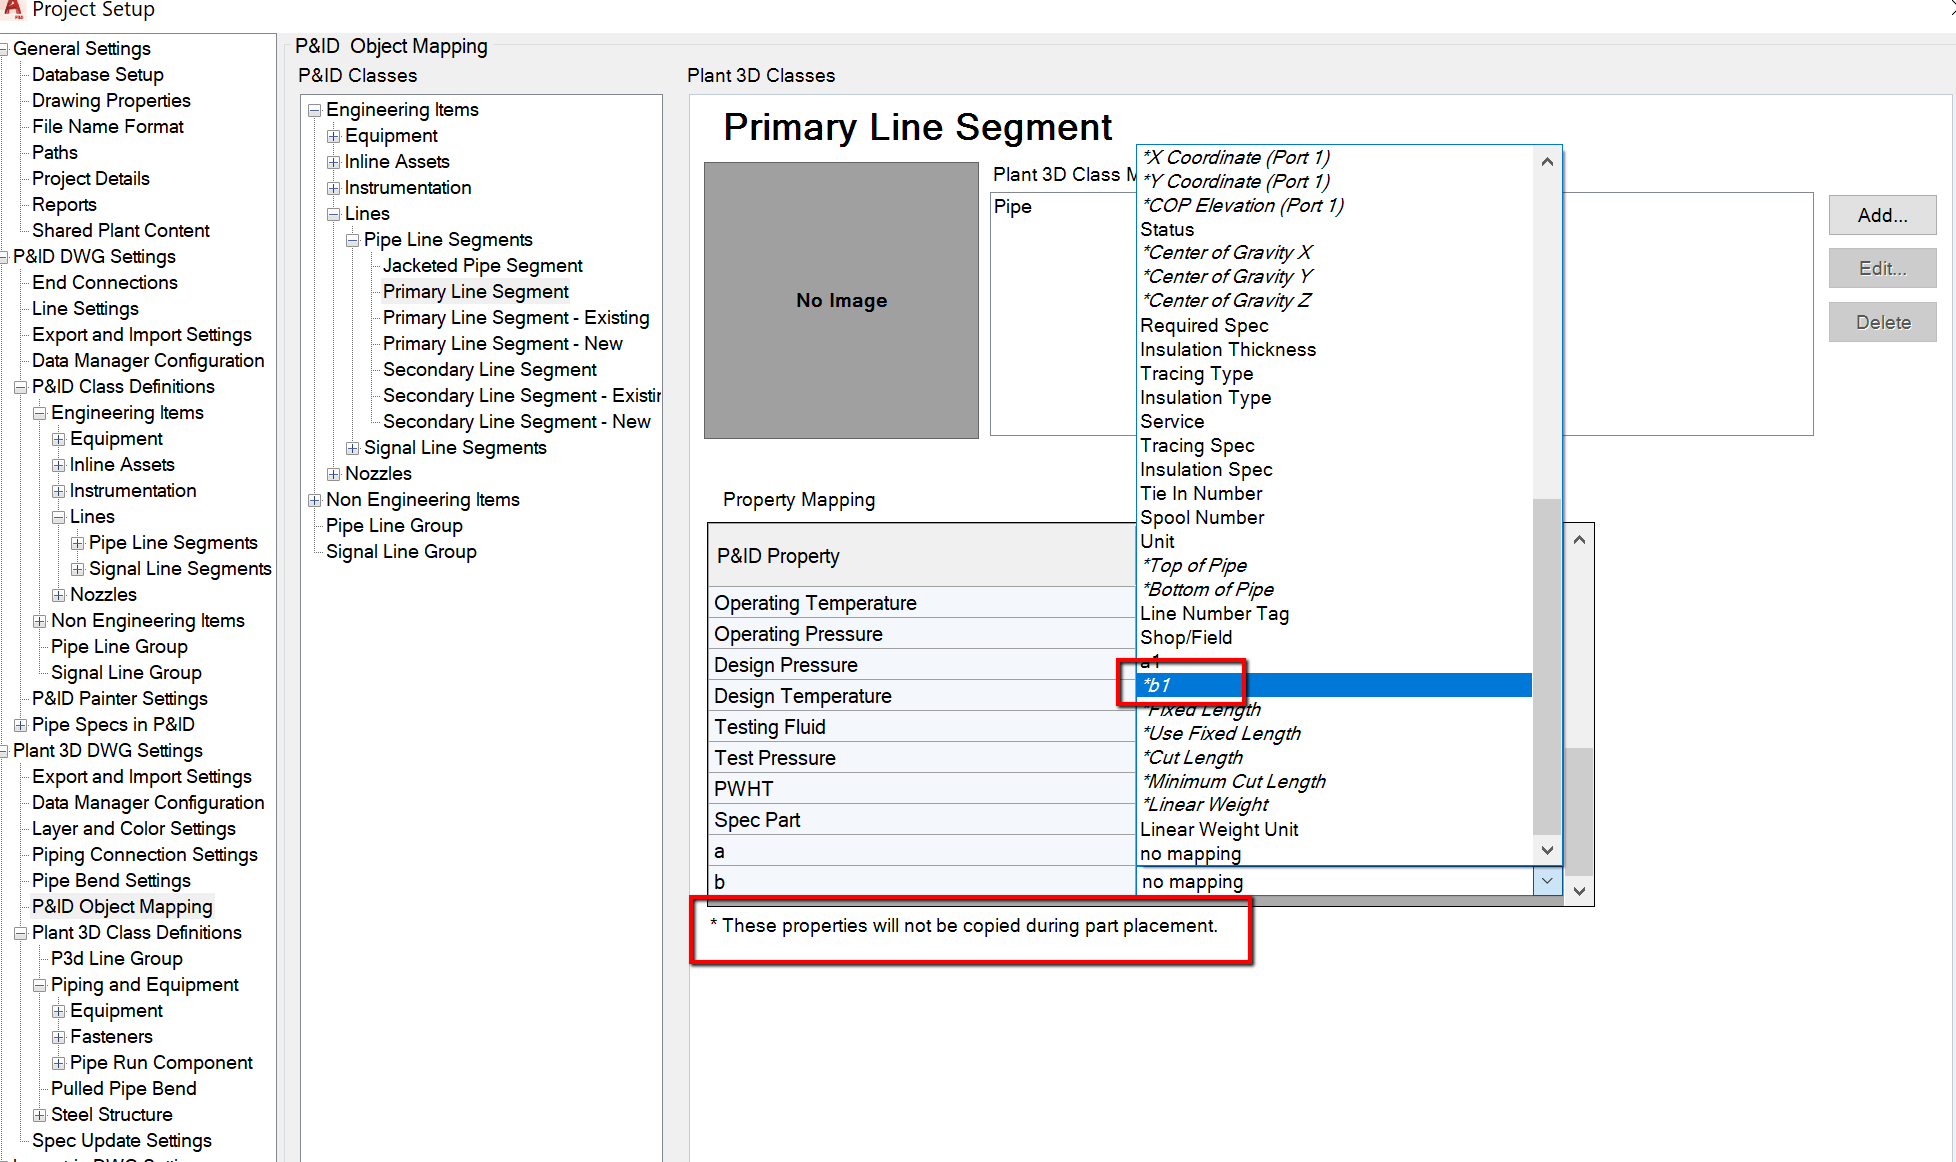The width and height of the screenshot is (1956, 1162).
Task: Collapse the Pipe Line Segments tree node
Action: [x=353, y=240]
